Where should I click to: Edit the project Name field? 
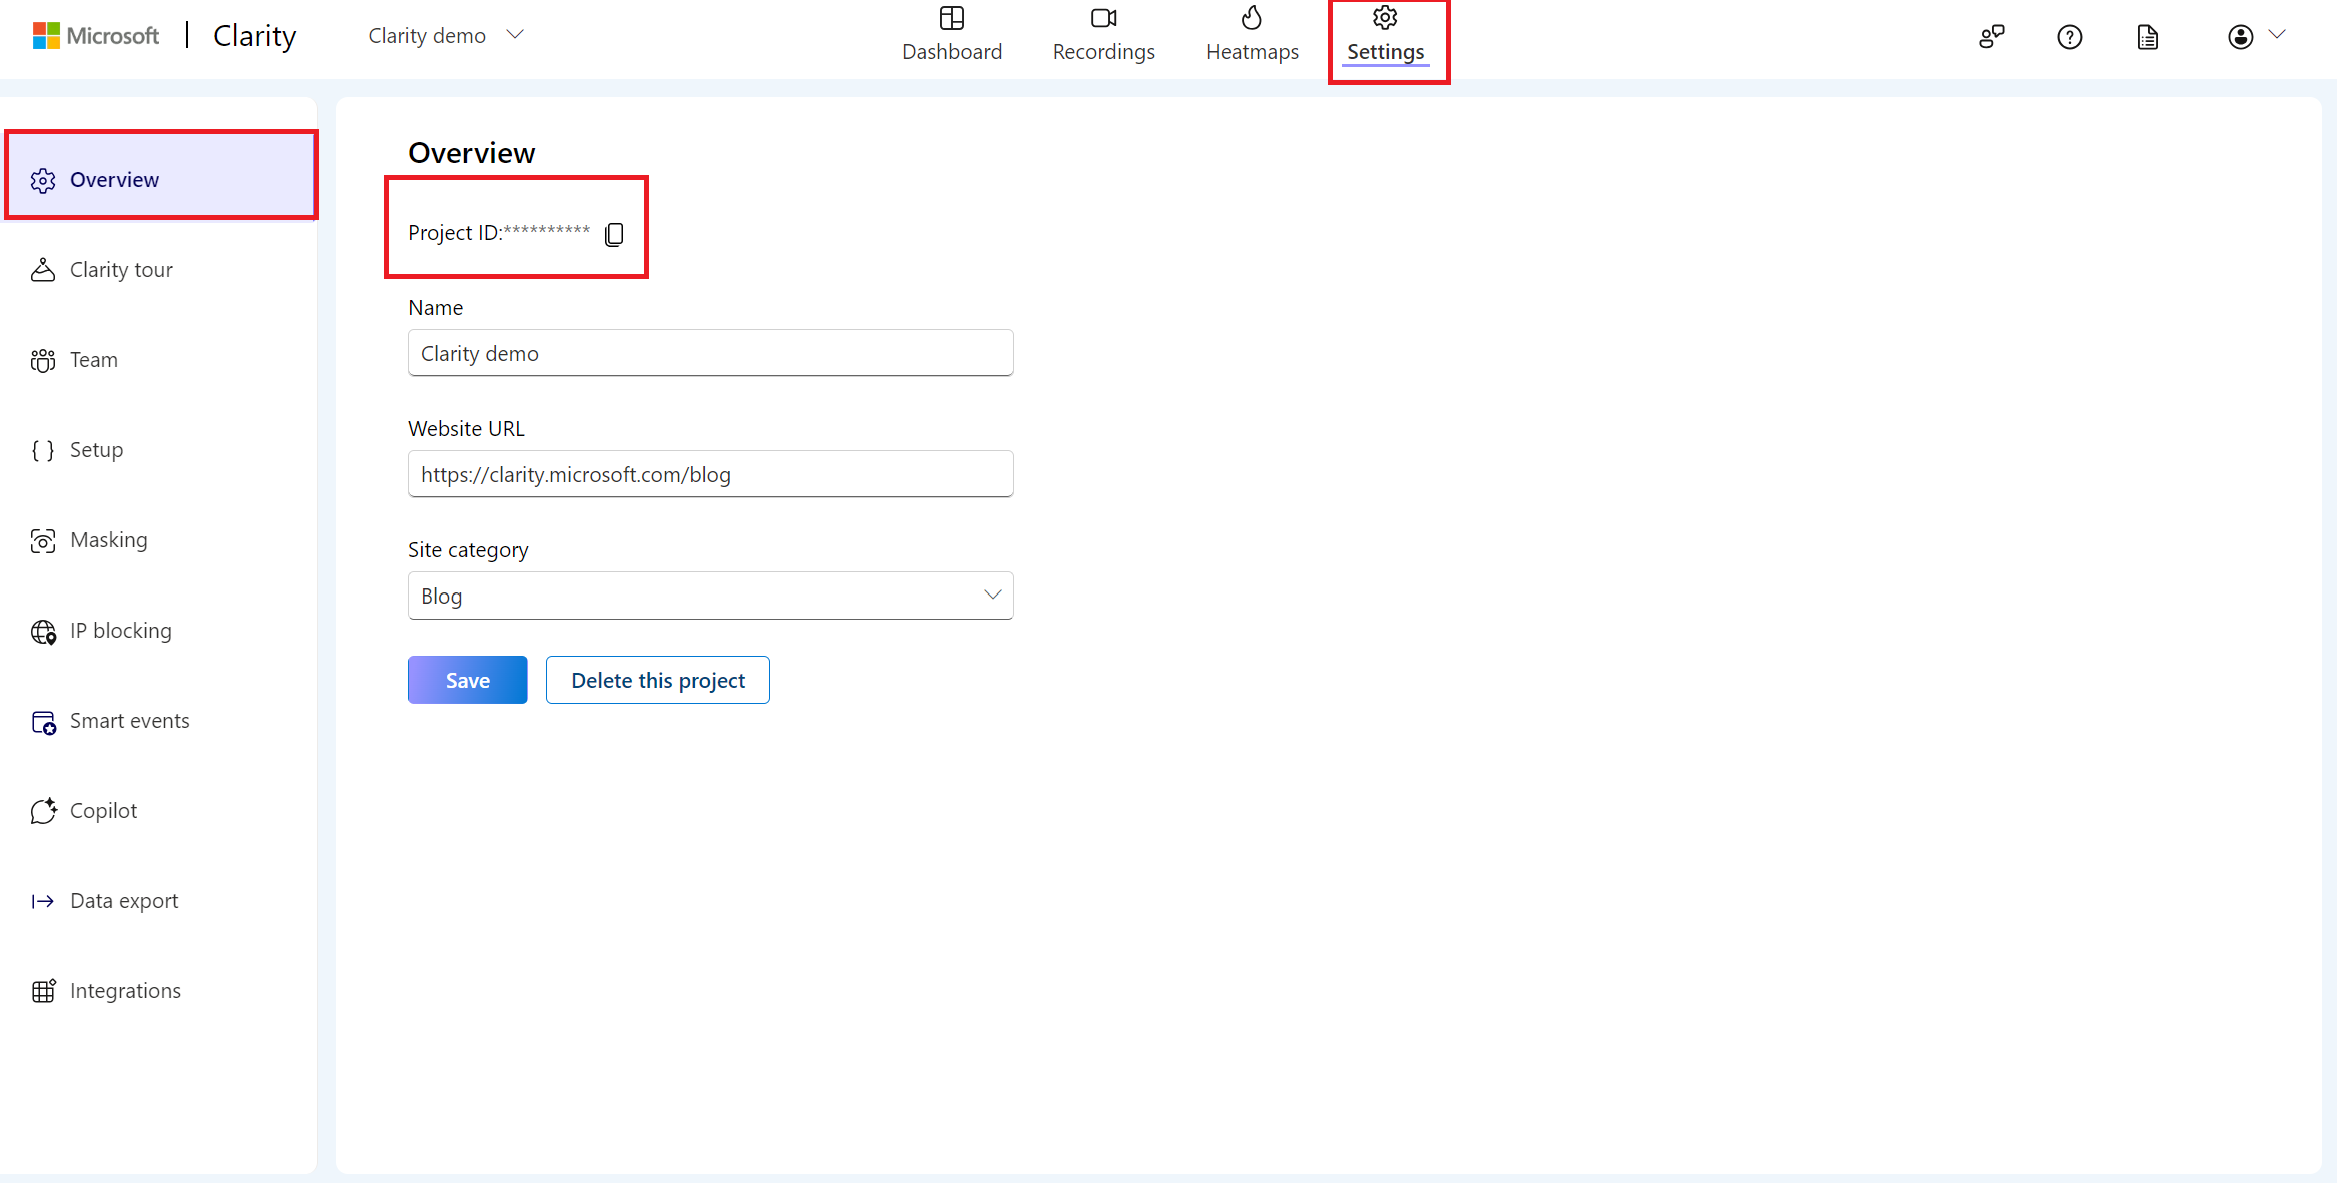(709, 352)
